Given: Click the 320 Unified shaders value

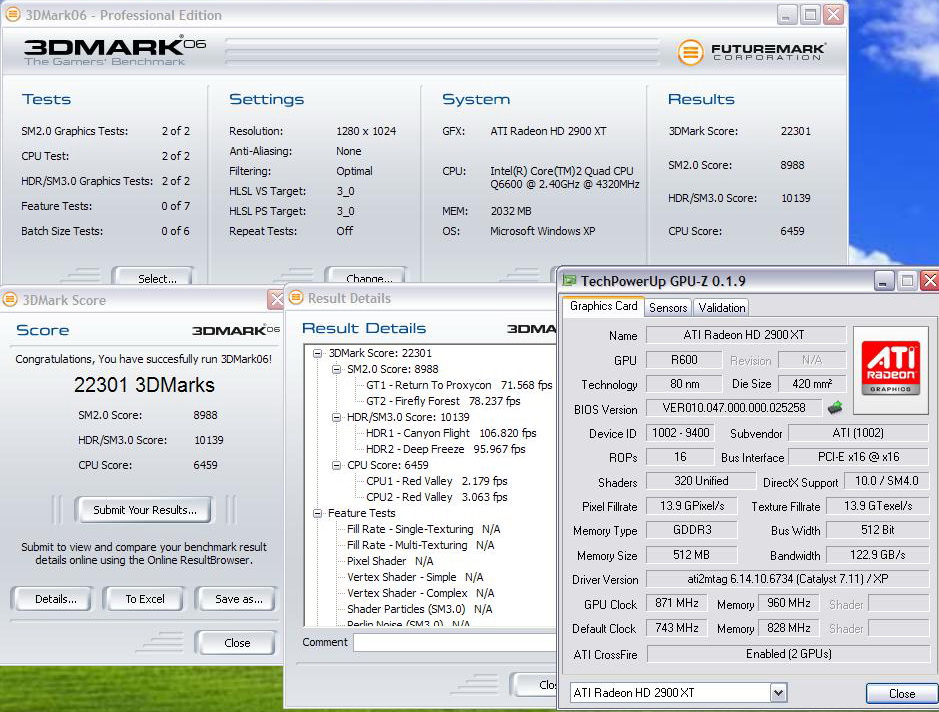Looking at the screenshot, I should 701,481.
